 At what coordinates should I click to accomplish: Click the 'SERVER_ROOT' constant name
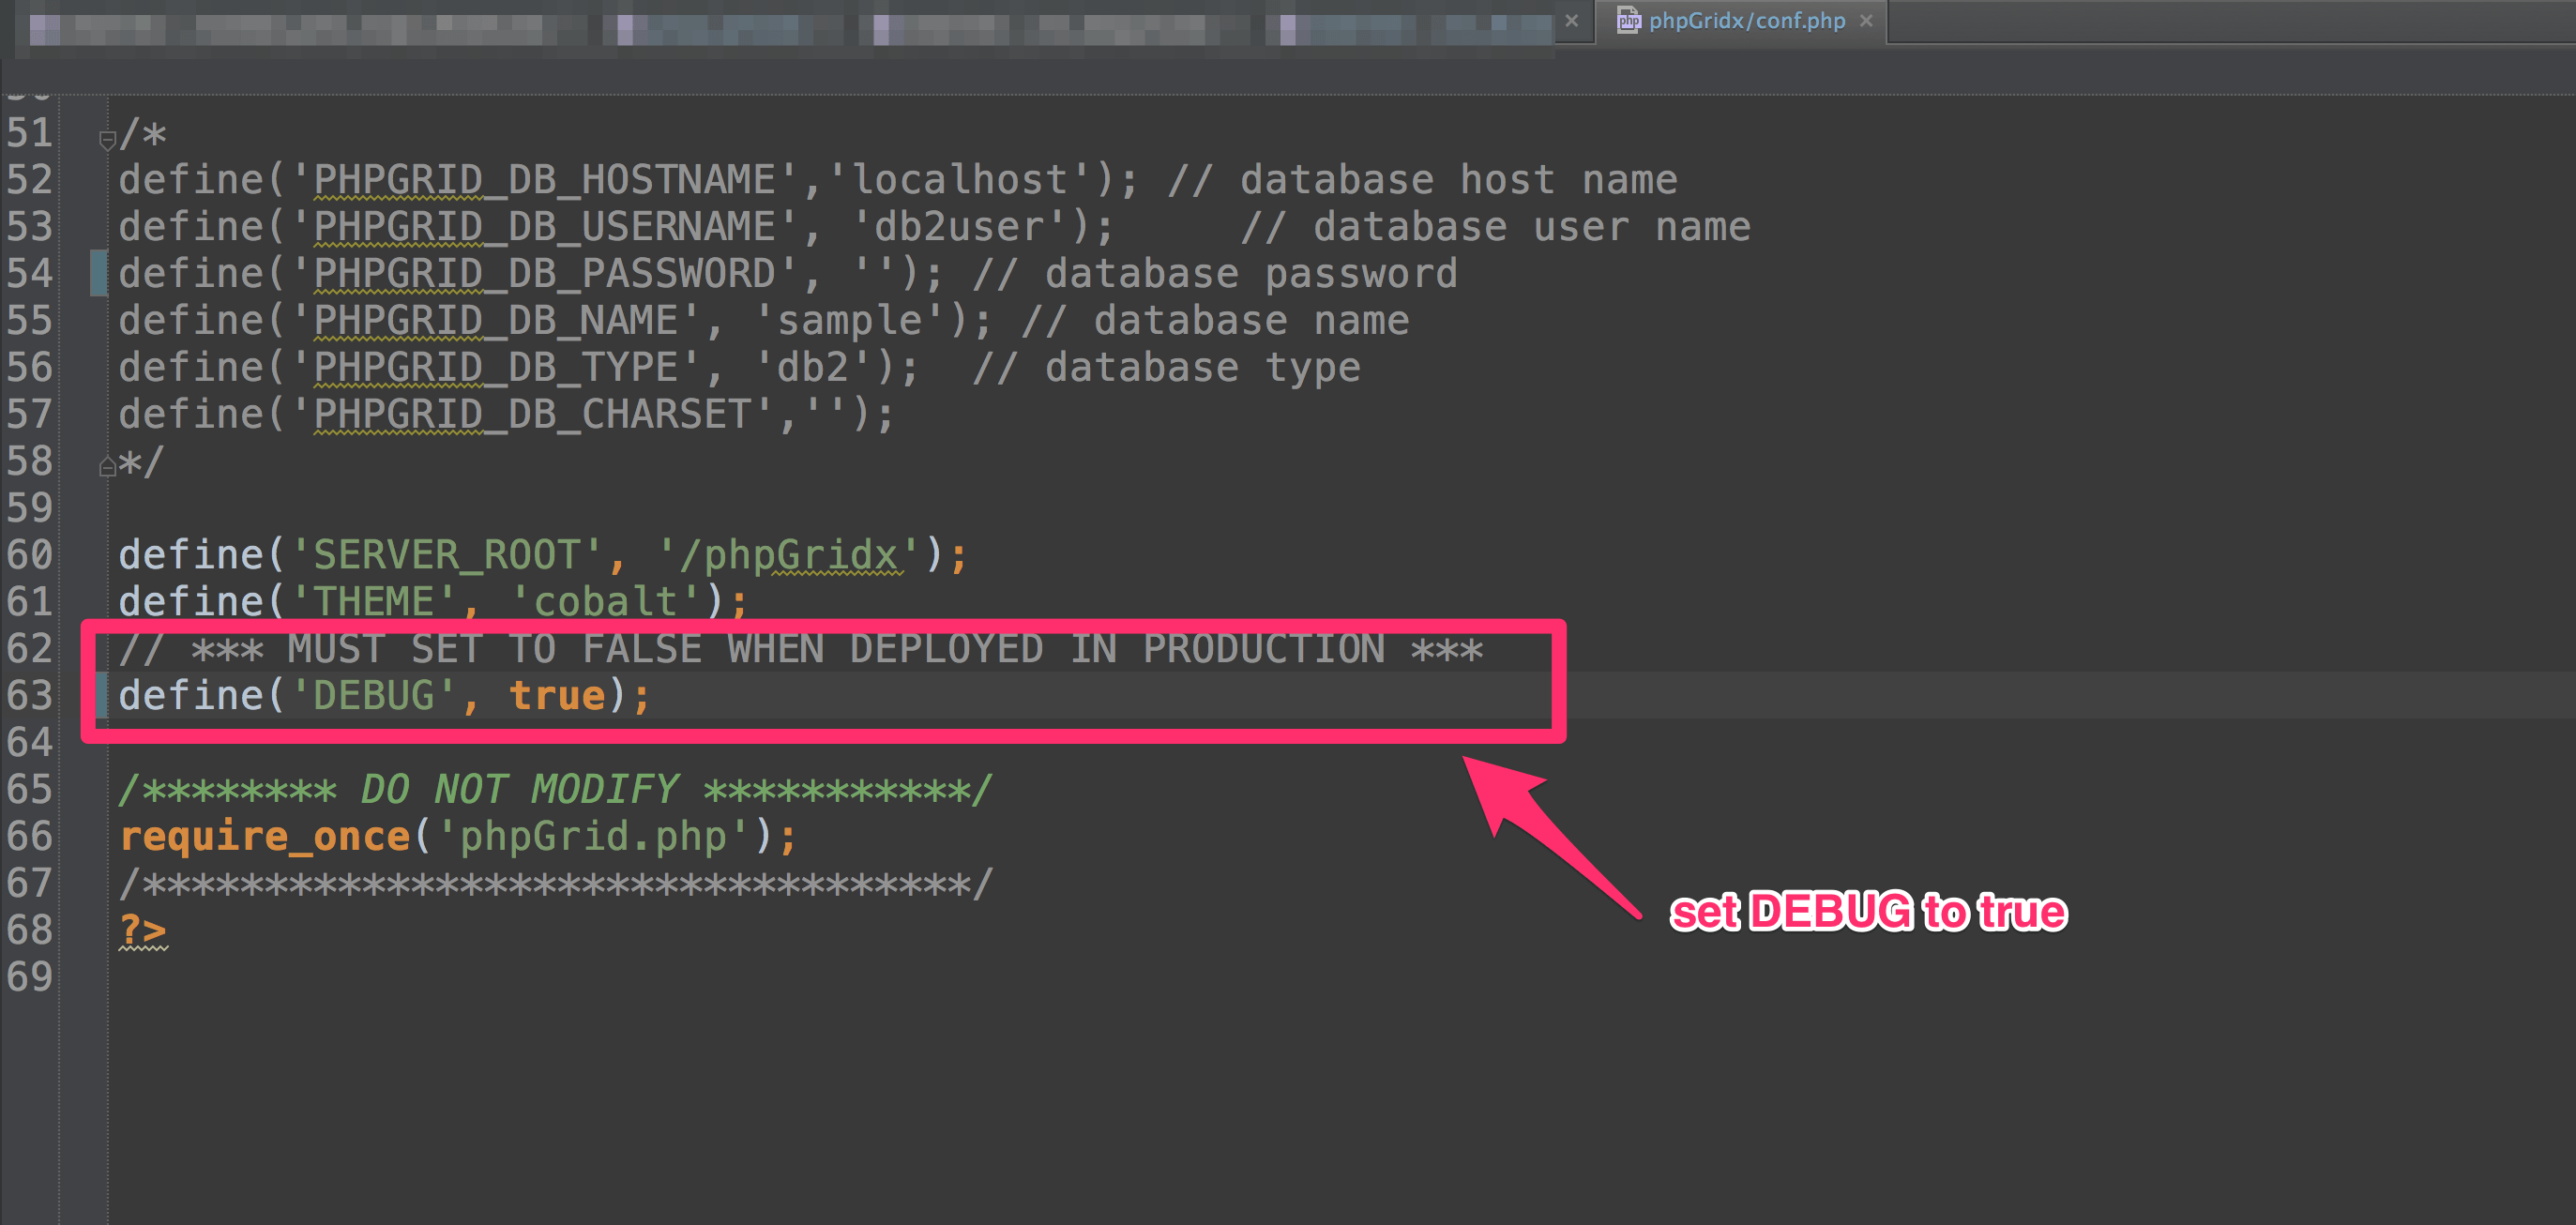point(447,555)
